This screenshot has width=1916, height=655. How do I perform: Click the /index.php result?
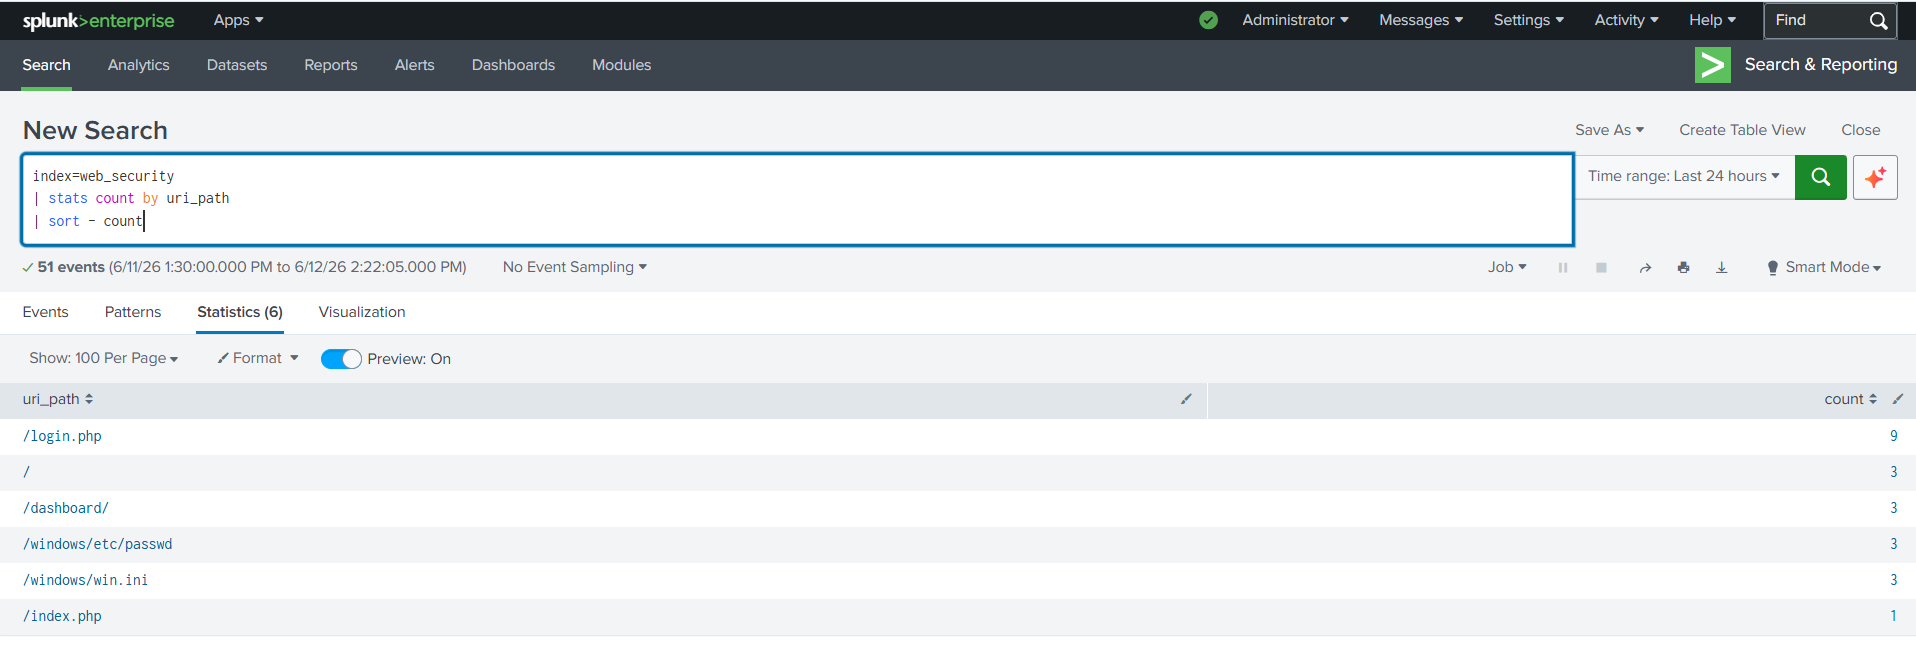(x=62, y=616)
